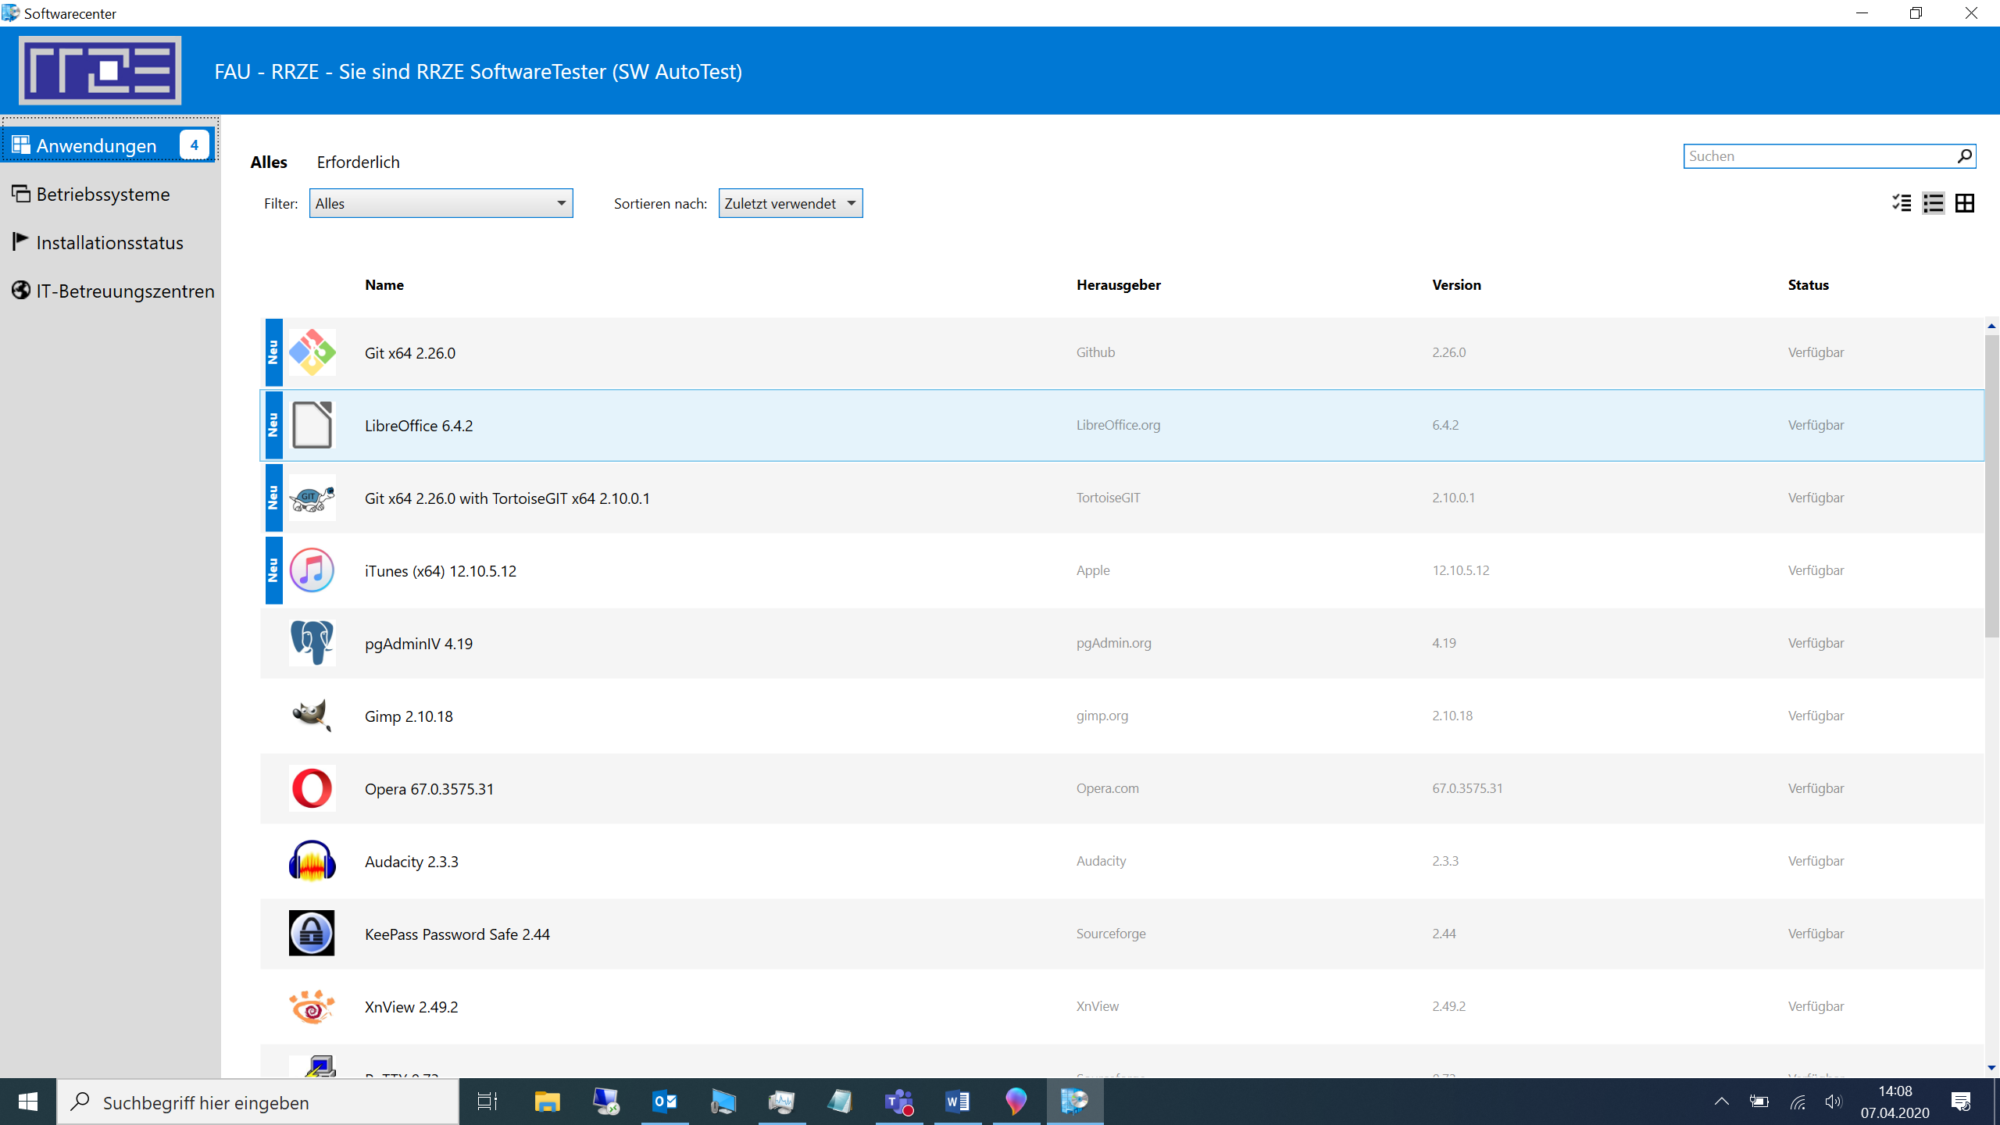The image size is (2000, 1125).
Task: Open IT-Betreuungszentren sidebar link
Action: click(125, 291)
